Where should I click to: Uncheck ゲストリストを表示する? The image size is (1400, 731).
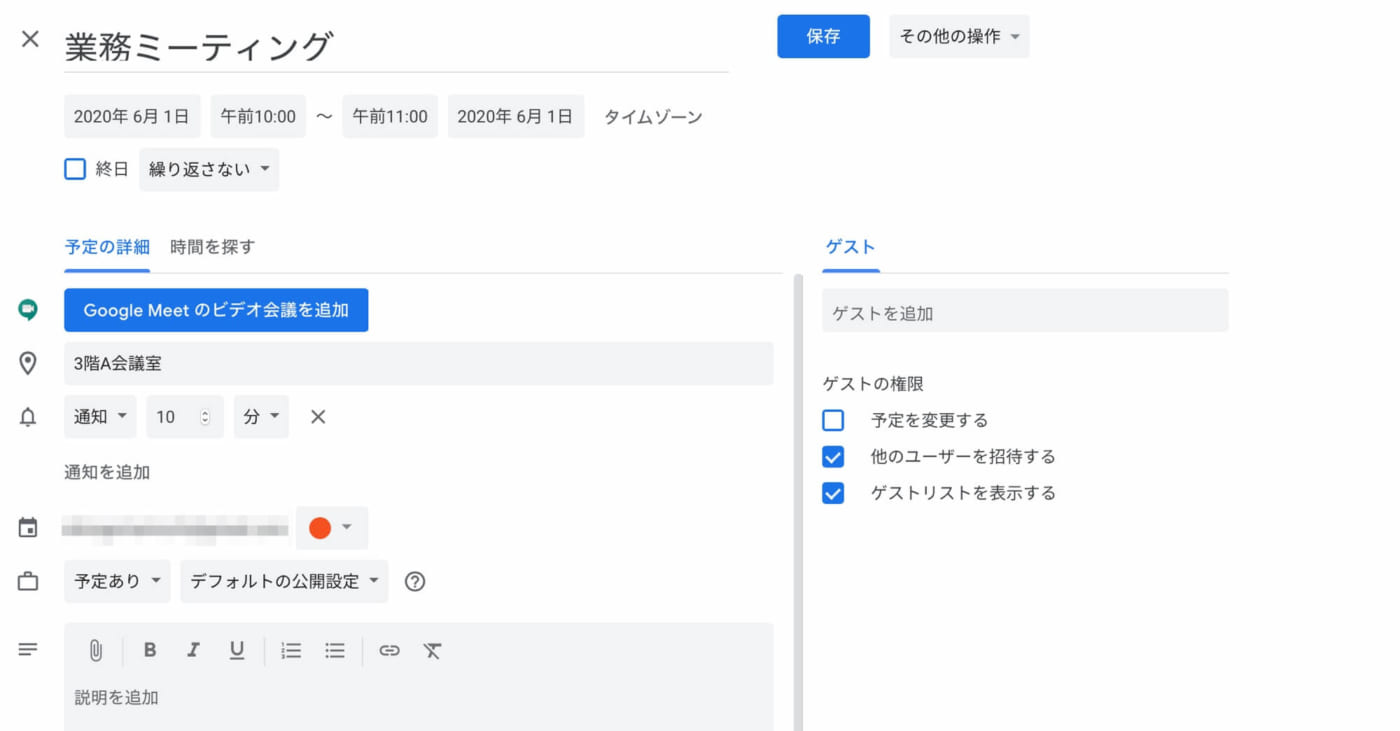833,492
